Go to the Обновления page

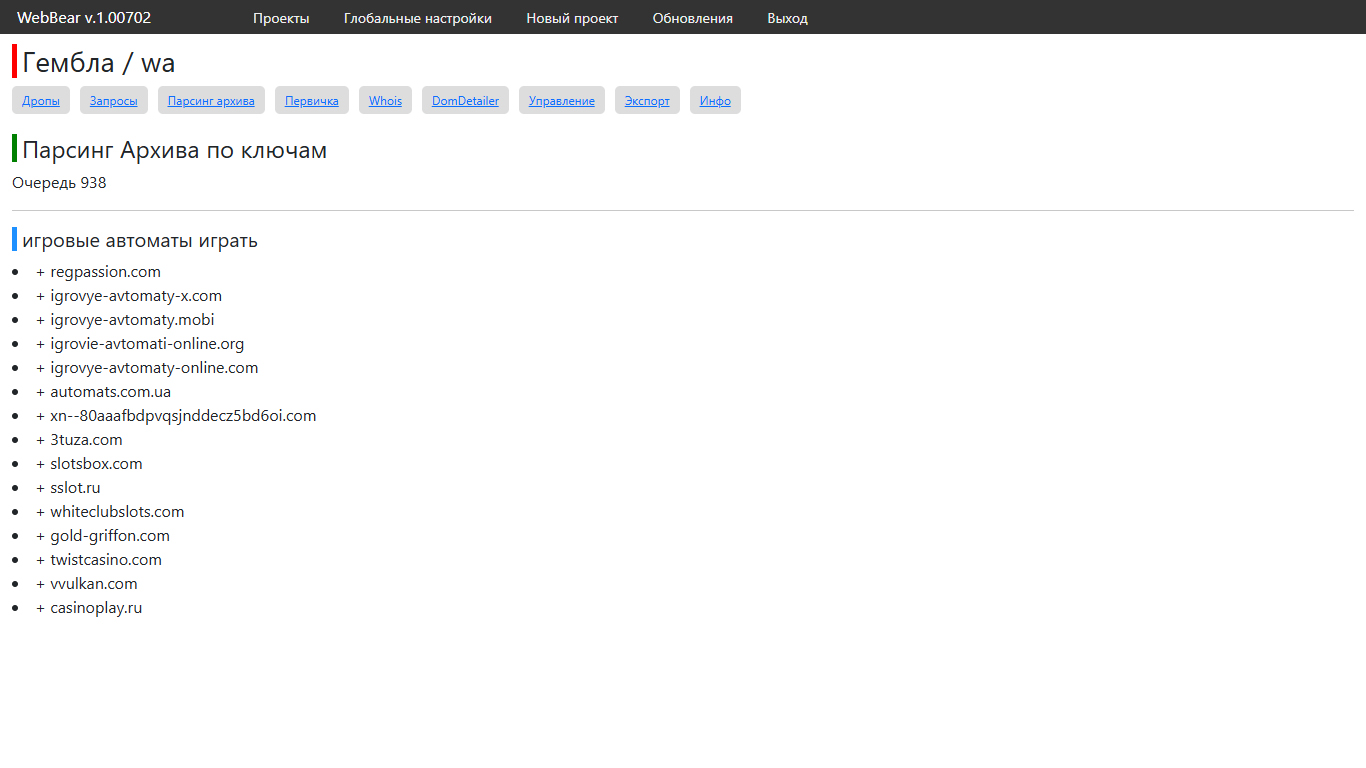[x=692, y=18]
